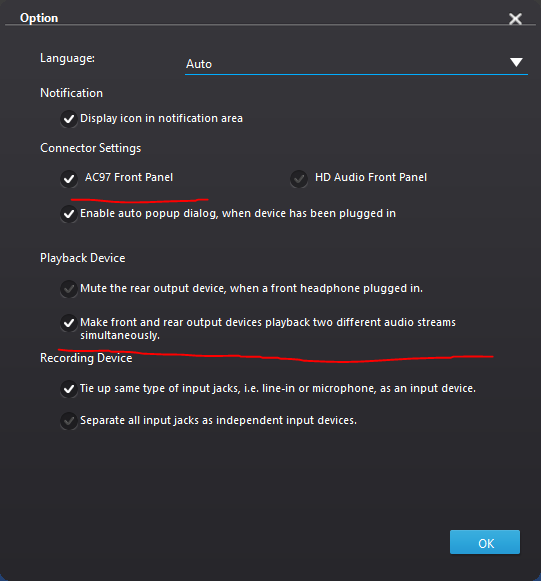Toggle front and rear different audio streams checkbox
Image resolution: width=541 pixels, height=581 pixels.
coord(69,323)
